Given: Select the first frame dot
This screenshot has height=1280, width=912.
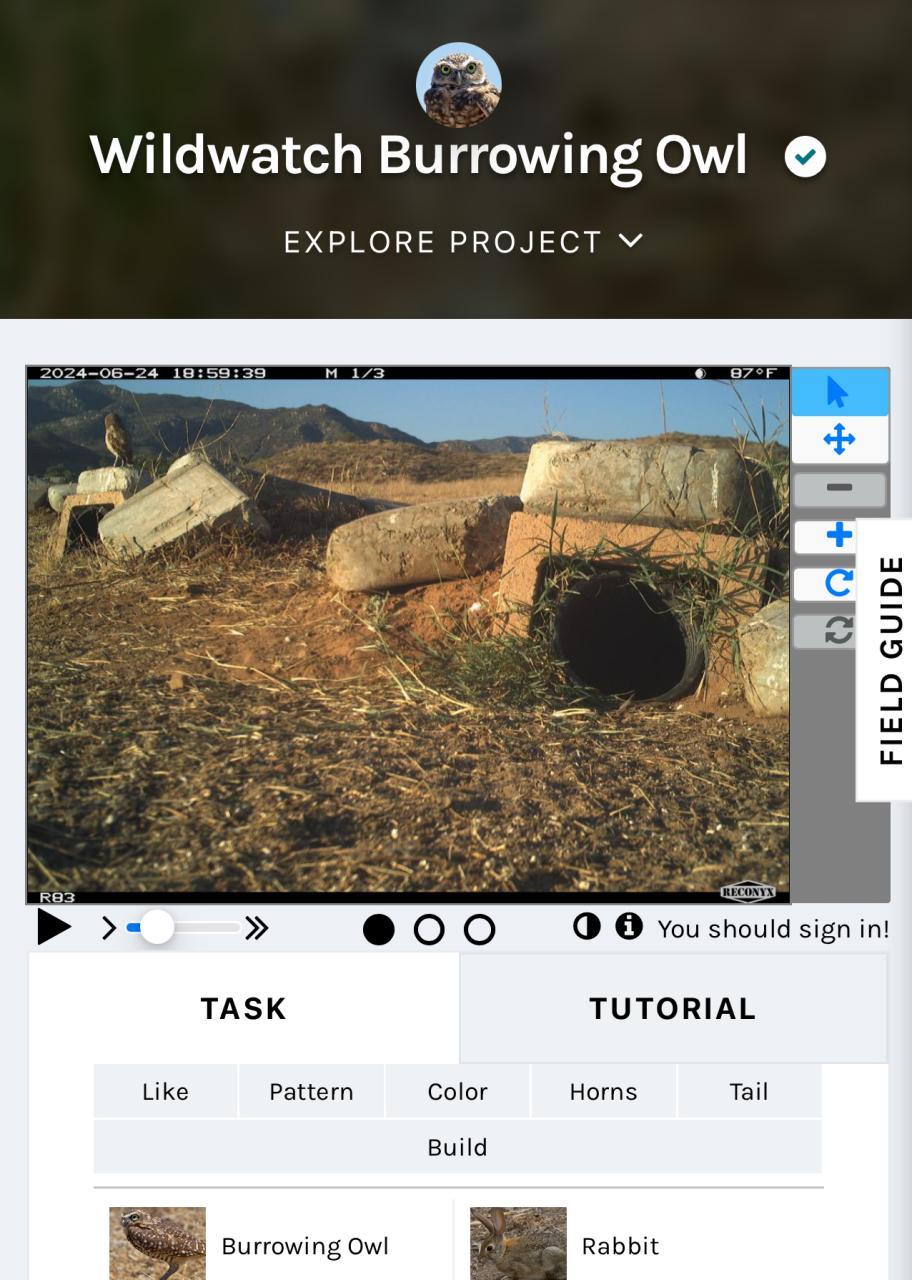Looking at the screenshot, I should coord(378,930).
